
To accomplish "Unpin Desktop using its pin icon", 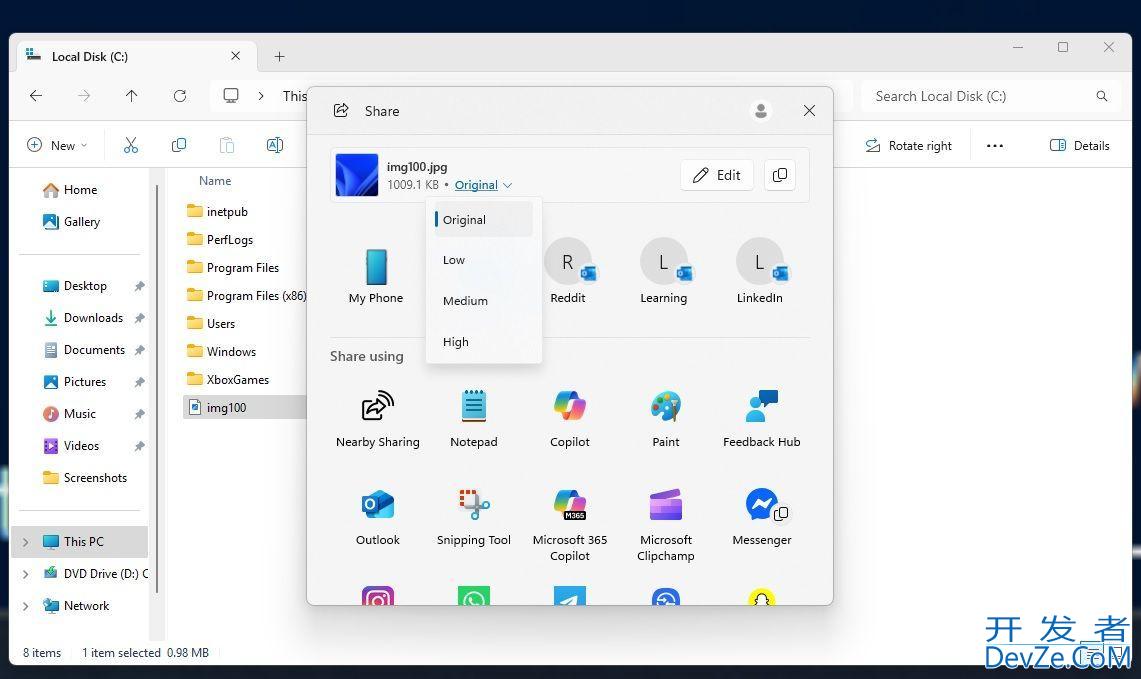I will 140,287.
